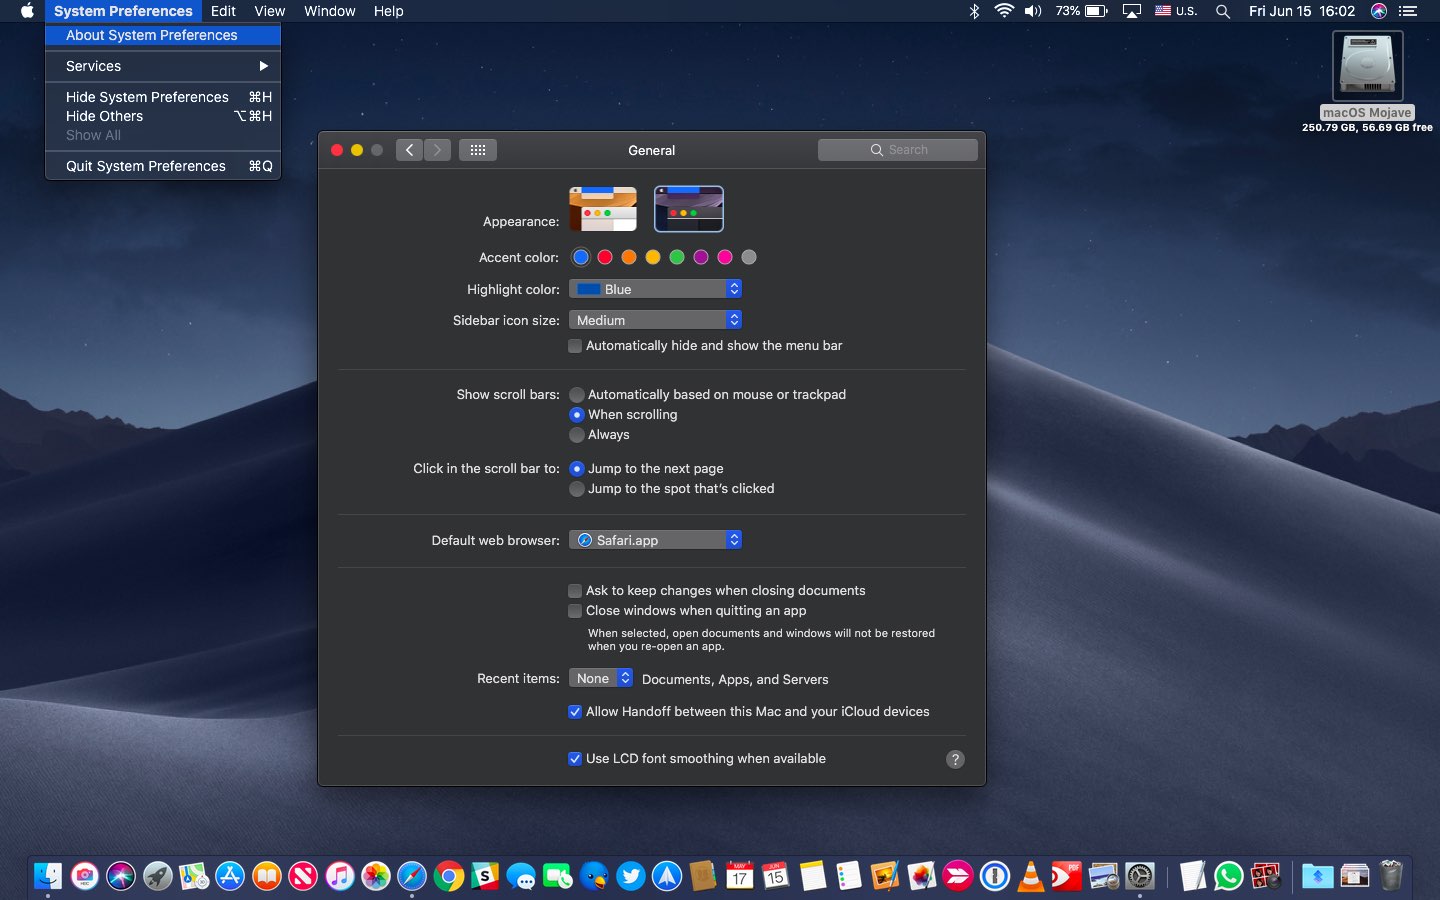Go back with the left arrow button

click(x=409, y=150)
